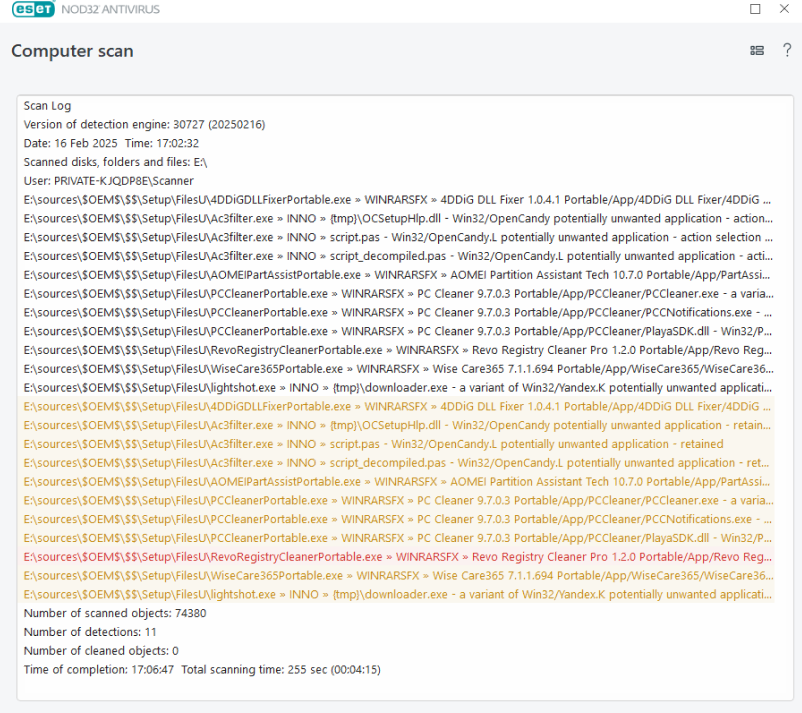Screen dimensions: 802x713
Task: Select 'Number of cleaned objects: 0' line
Action: [101, 651]
